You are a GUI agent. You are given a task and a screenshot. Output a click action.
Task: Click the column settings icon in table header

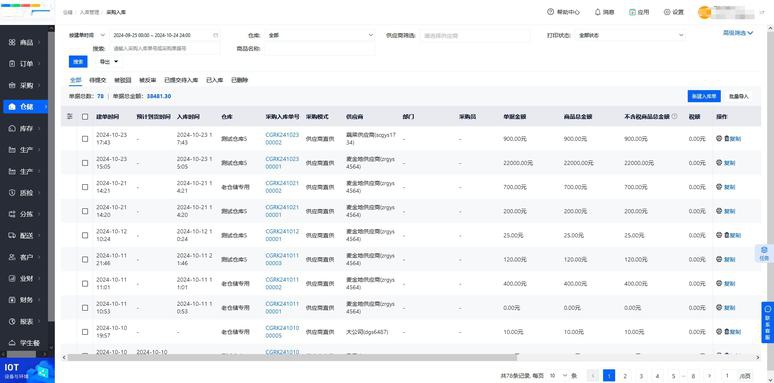pyautogui.click(x=70, y=116)
